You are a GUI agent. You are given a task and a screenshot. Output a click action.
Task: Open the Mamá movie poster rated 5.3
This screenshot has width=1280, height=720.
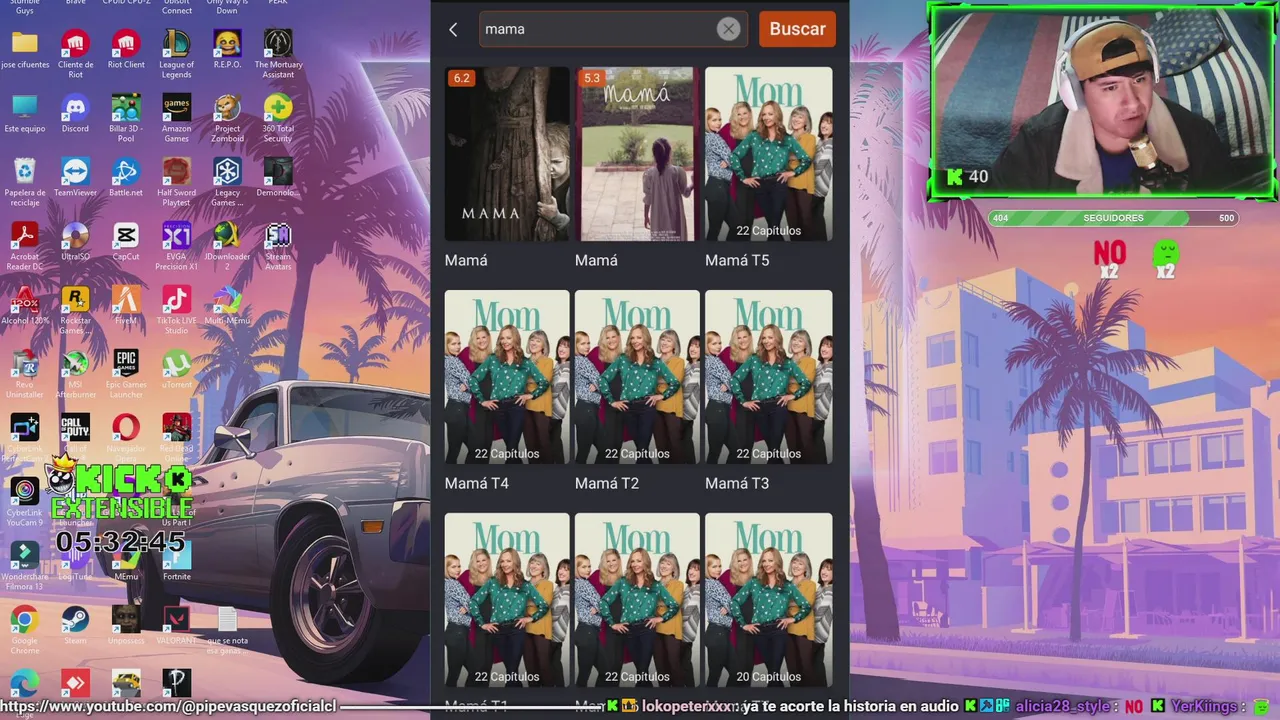[637, 154]
